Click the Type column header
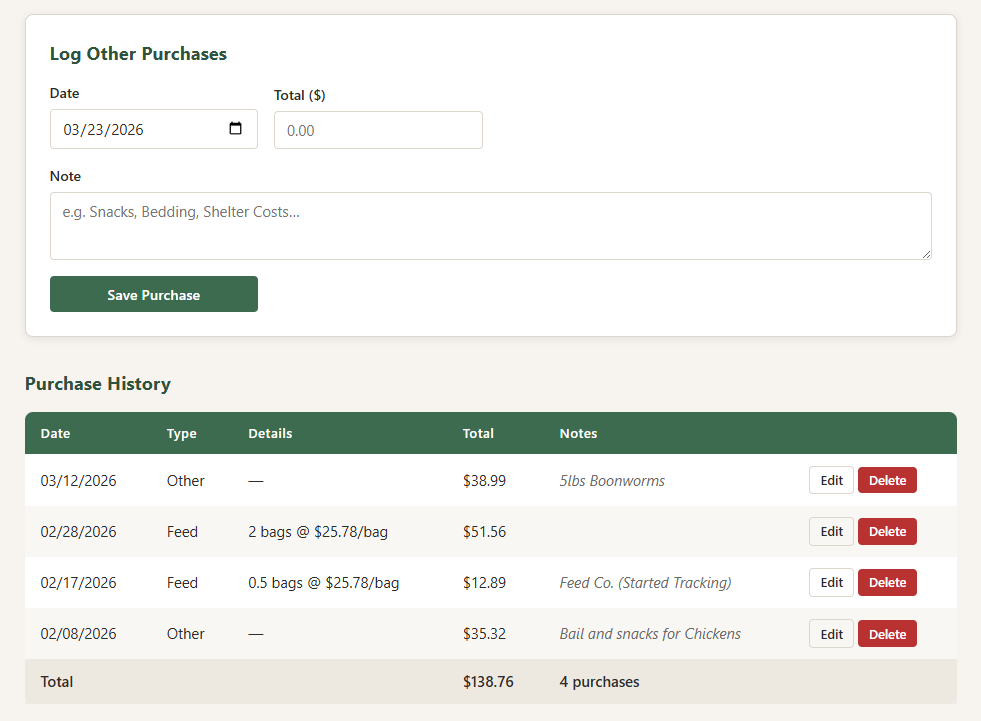981x721 pixels. [x=181, y=433]
